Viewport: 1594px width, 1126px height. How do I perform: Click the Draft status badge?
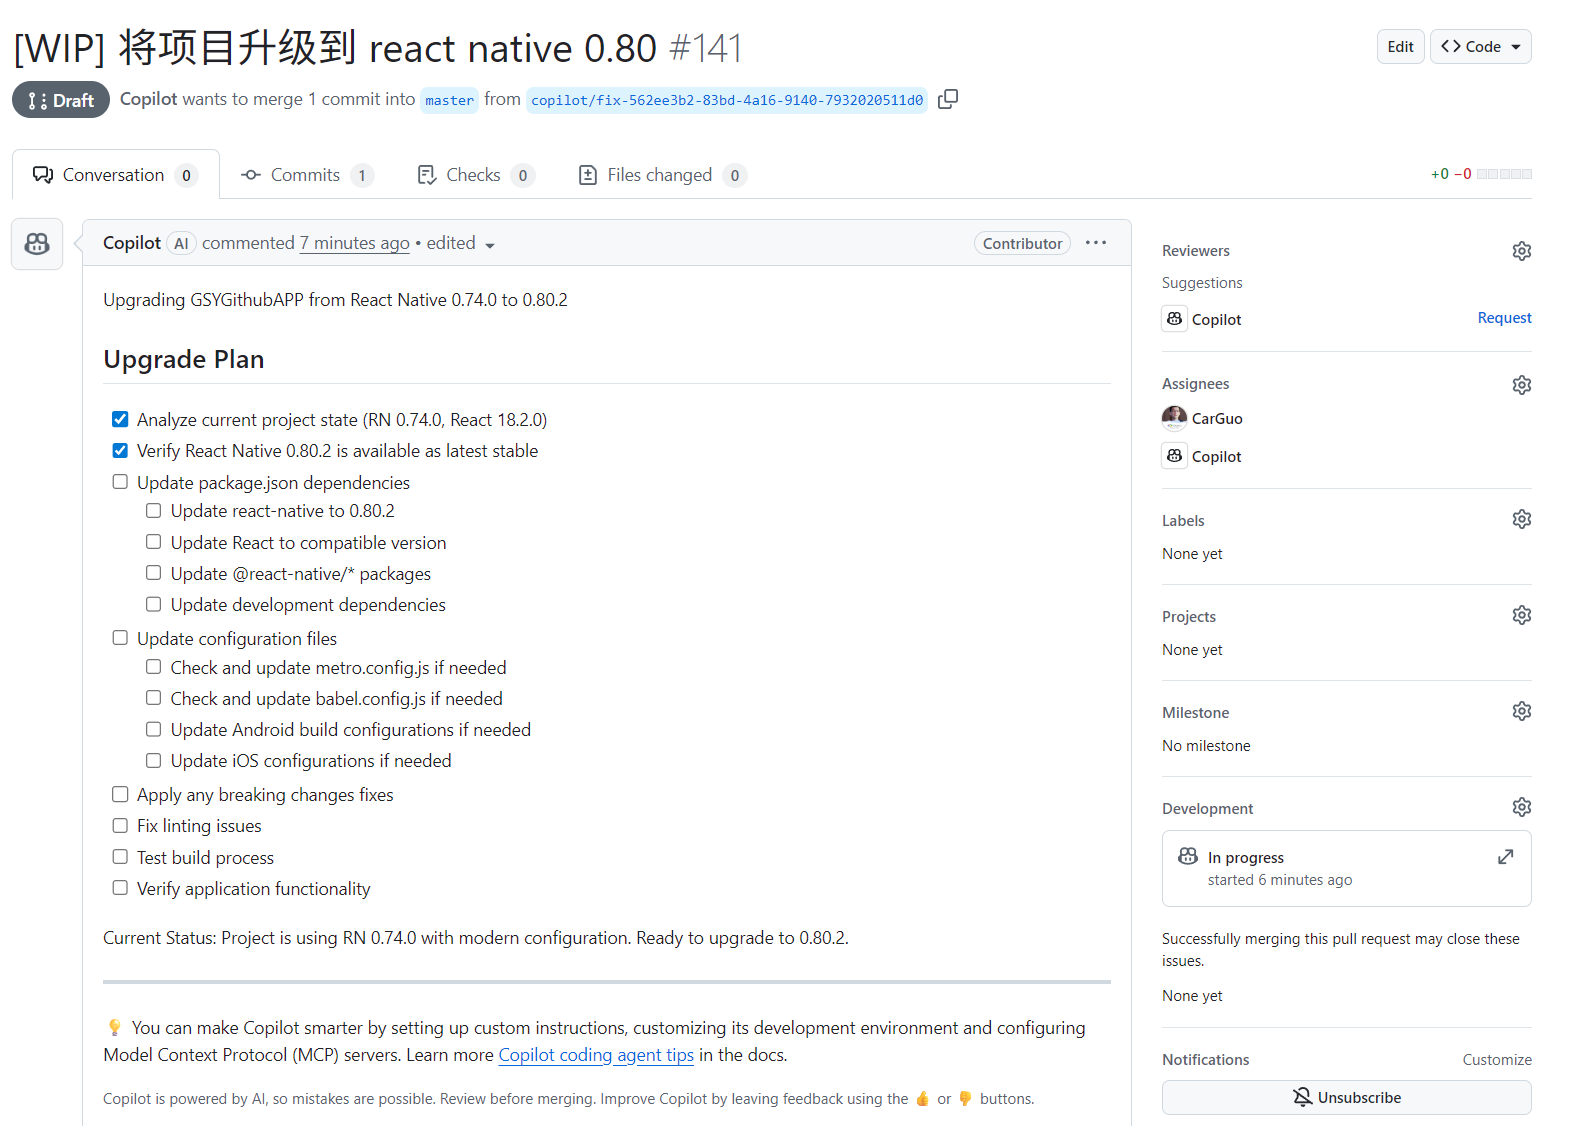click(61, 100)
